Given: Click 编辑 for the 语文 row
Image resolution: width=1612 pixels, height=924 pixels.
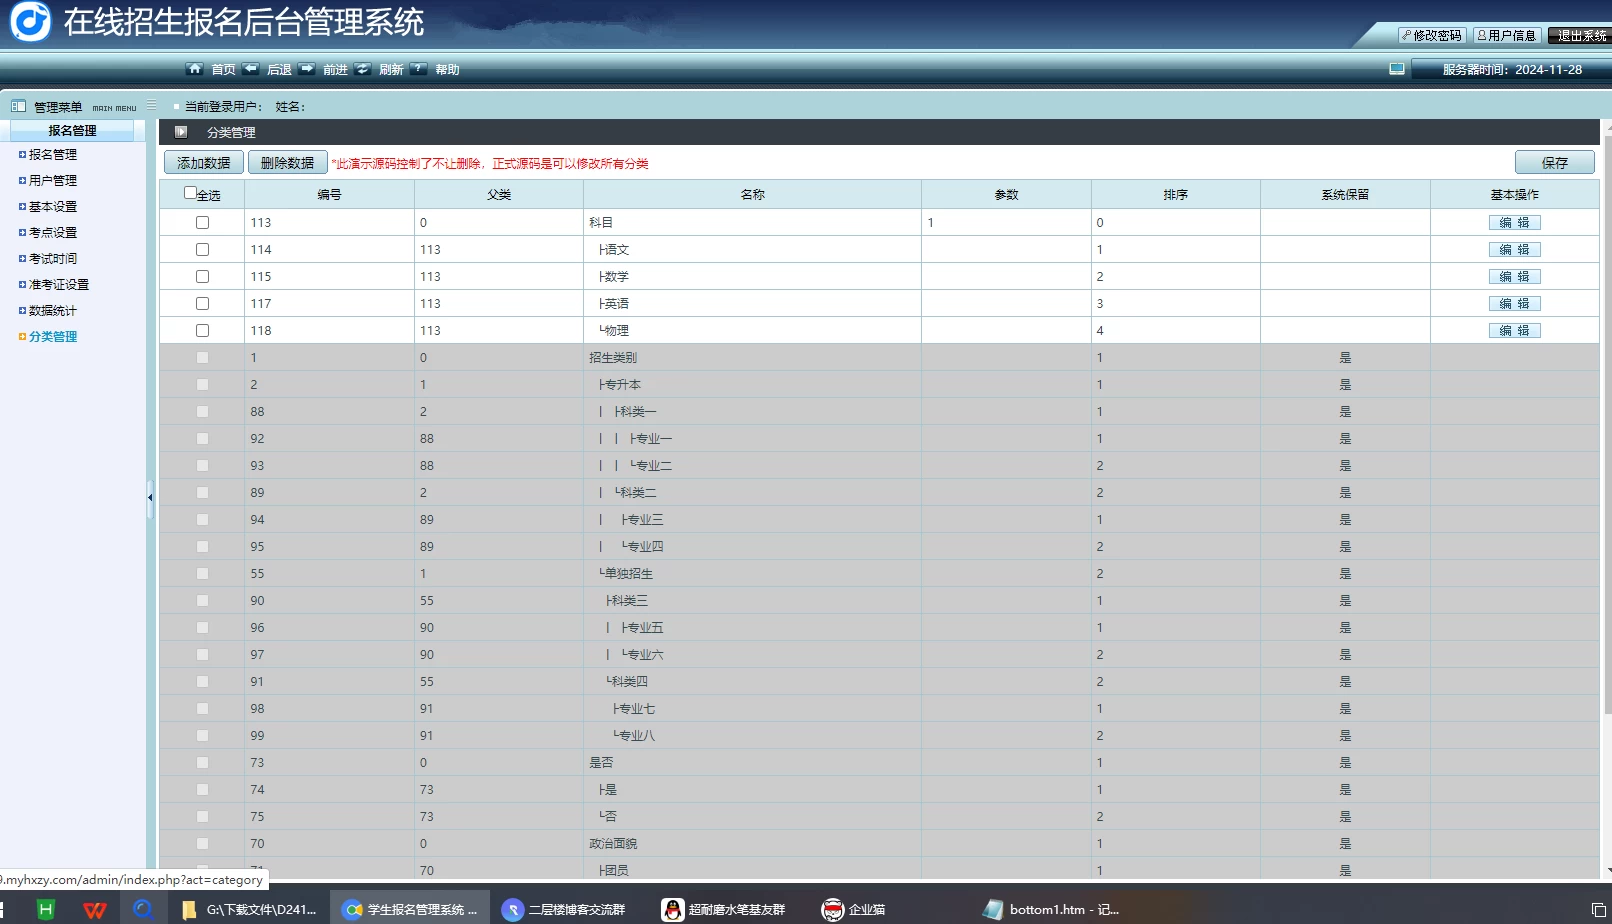Looking at the screenshot, I should 1514,250.
